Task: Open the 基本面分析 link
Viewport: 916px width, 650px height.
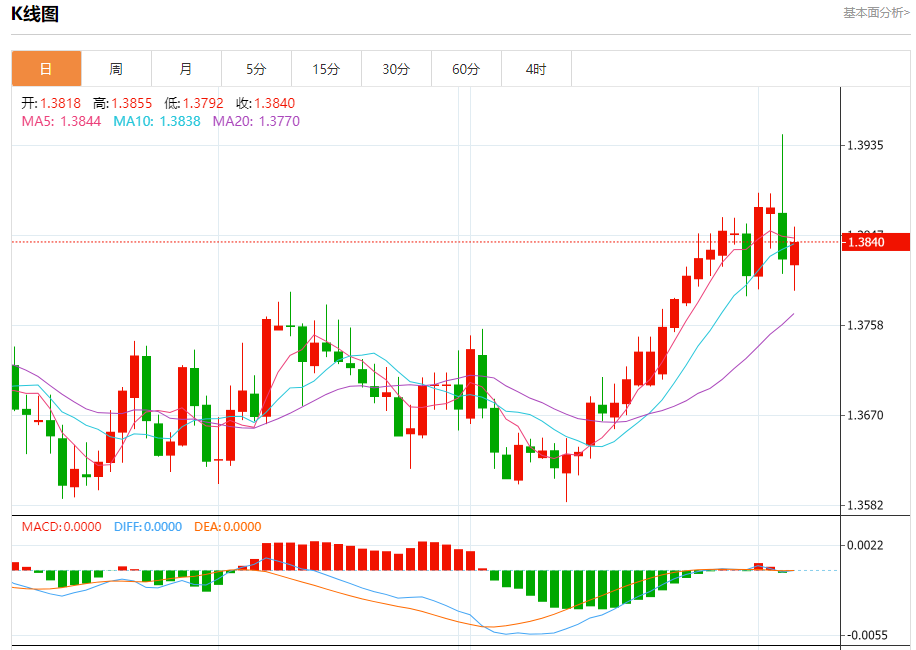Action: (876, 13)
